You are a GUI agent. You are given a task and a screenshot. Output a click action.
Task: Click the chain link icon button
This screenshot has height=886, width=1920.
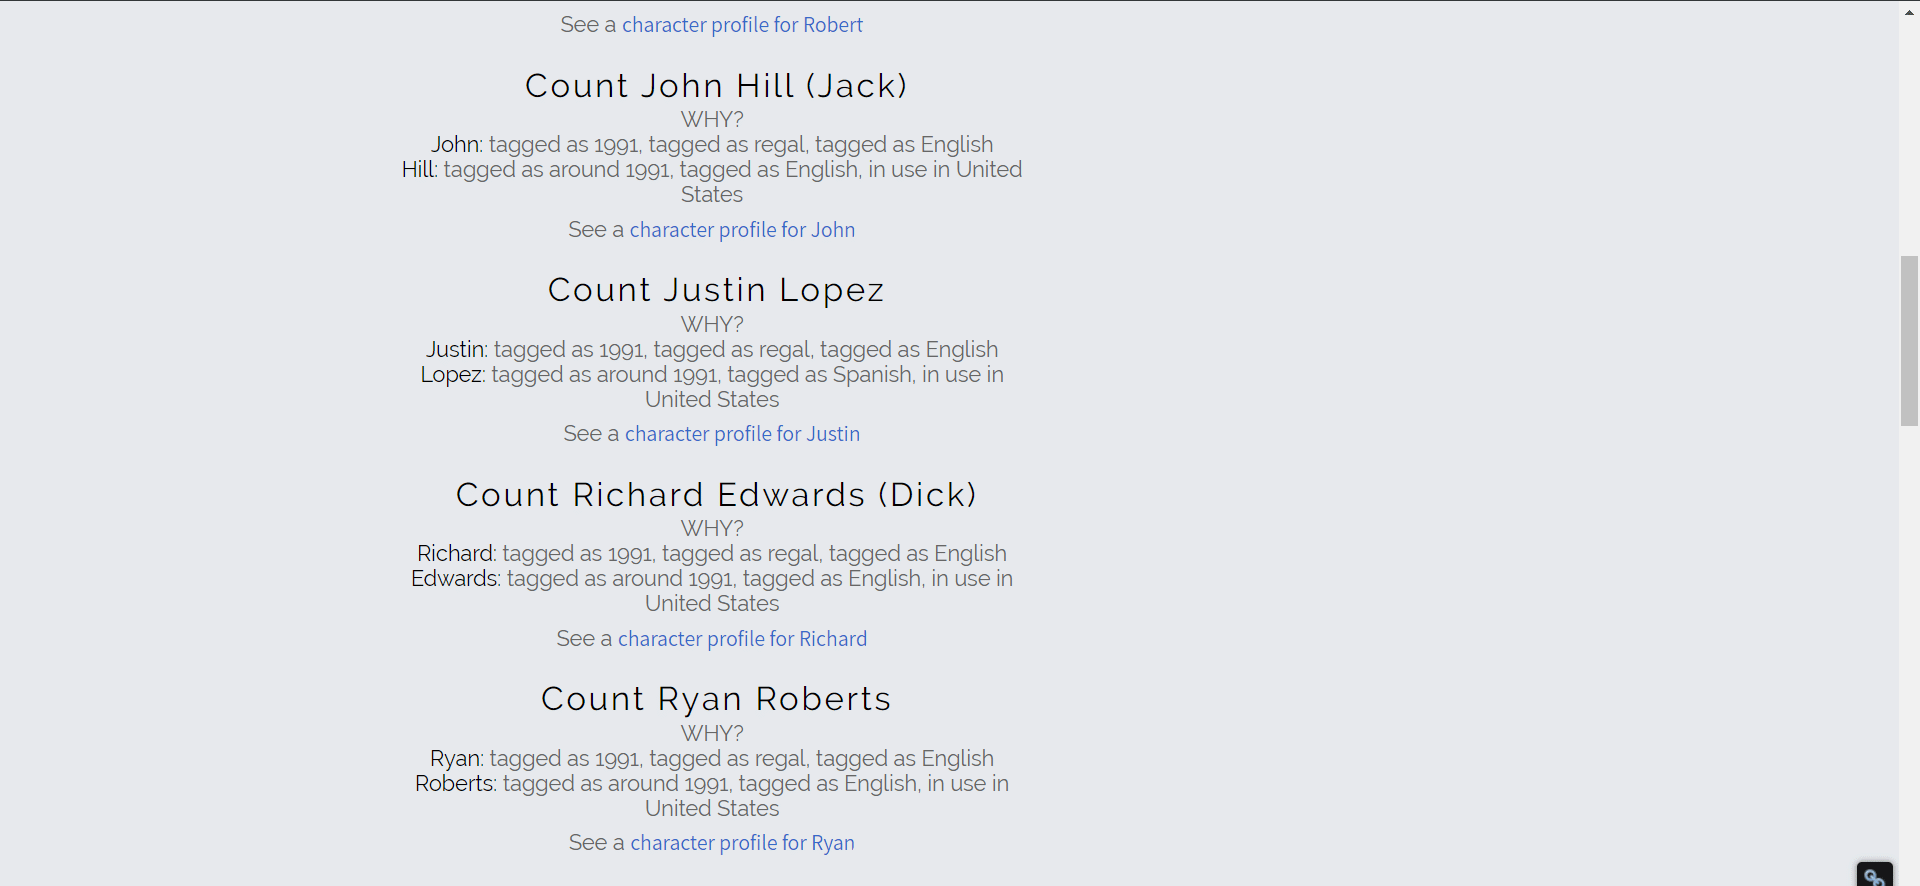pyautogui.click(x=1874, y=875)
